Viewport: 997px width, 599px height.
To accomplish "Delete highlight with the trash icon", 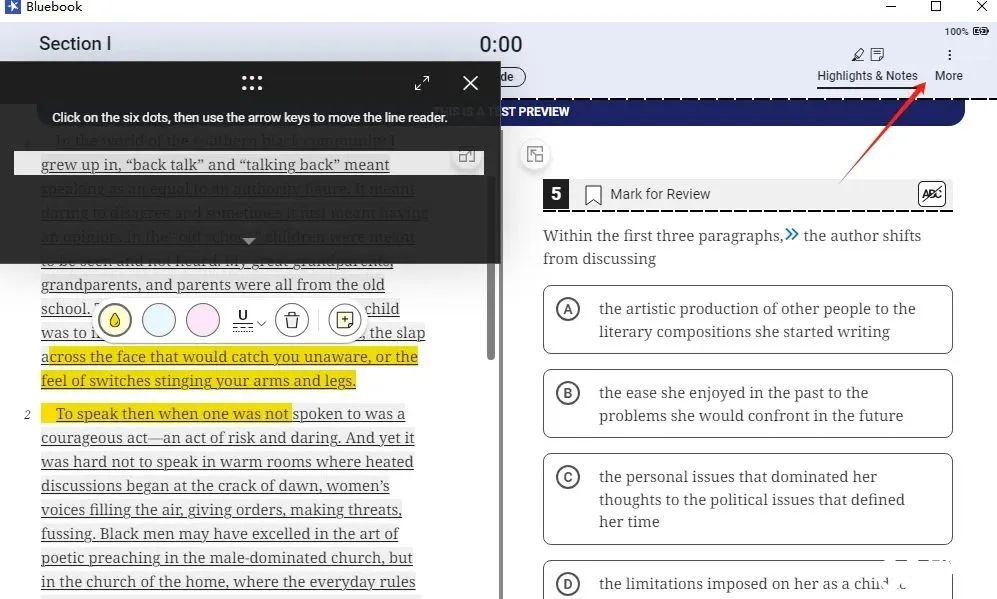I will (292, 320).
